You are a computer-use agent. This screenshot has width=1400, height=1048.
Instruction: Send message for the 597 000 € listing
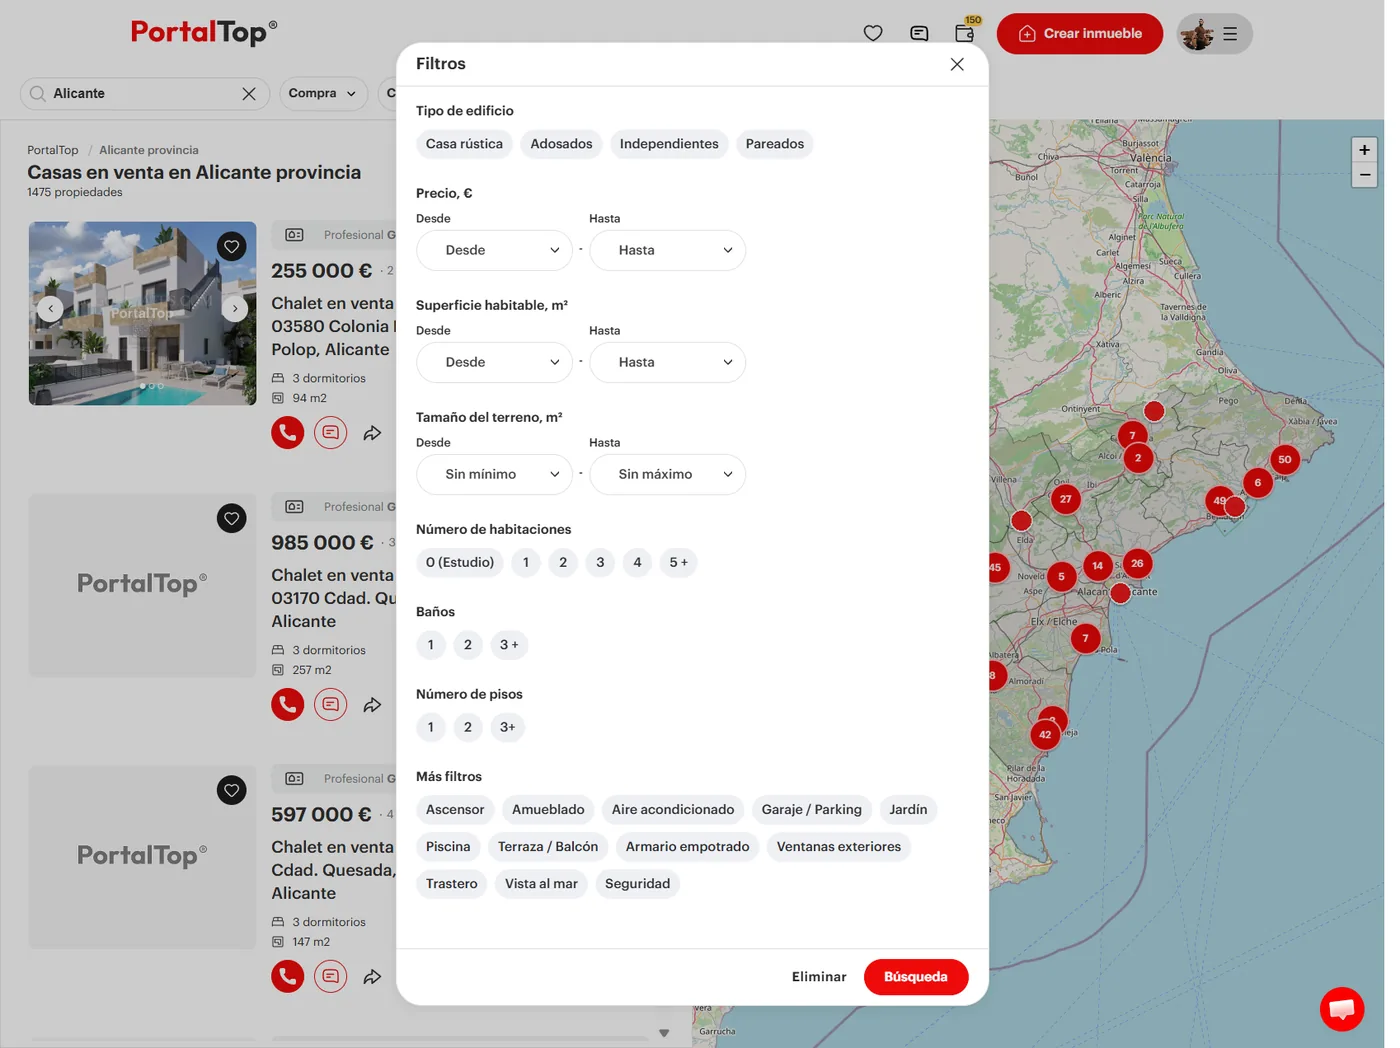pos(330,976)
